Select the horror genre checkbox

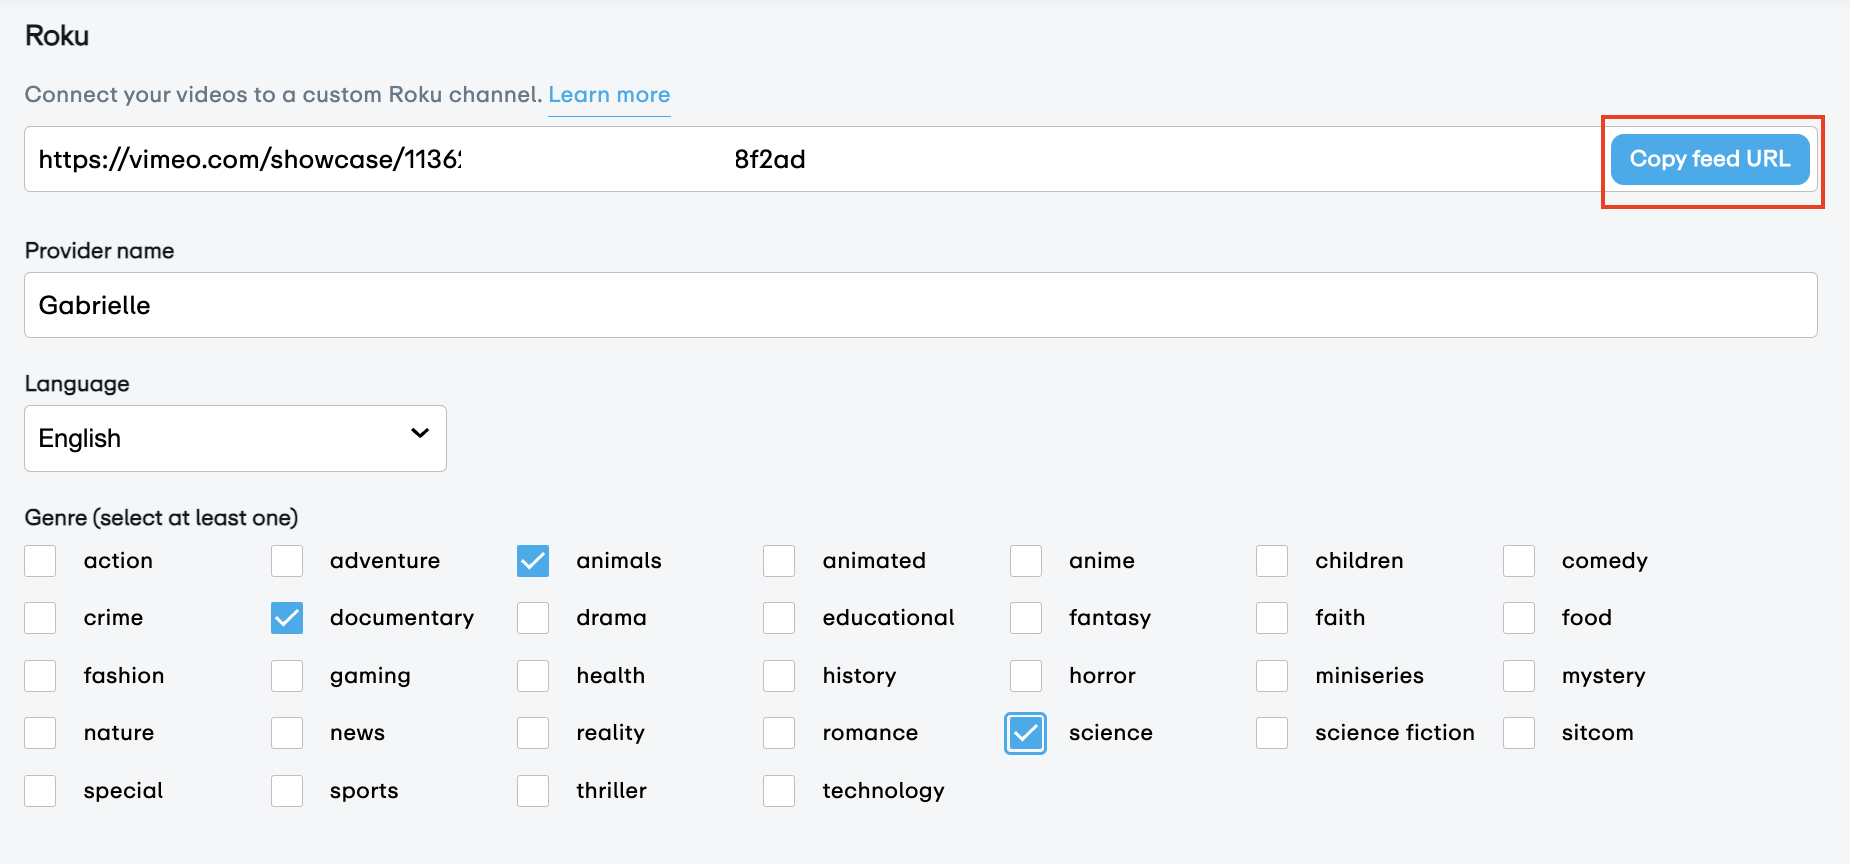(x=1025, y=676)
